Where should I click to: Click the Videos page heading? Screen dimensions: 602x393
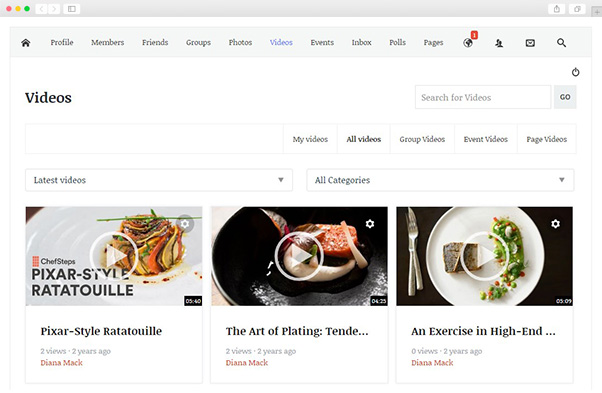tap(48, 97)
